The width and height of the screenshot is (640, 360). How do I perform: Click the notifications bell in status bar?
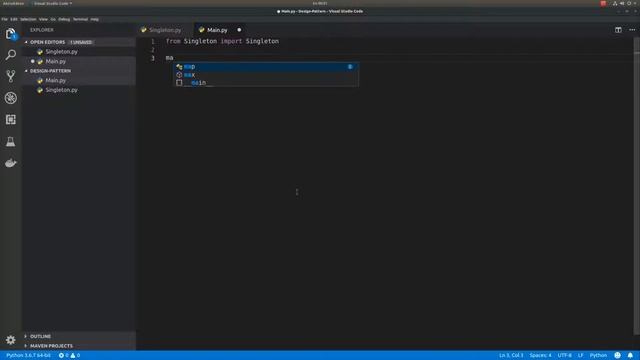click(630, 355)
